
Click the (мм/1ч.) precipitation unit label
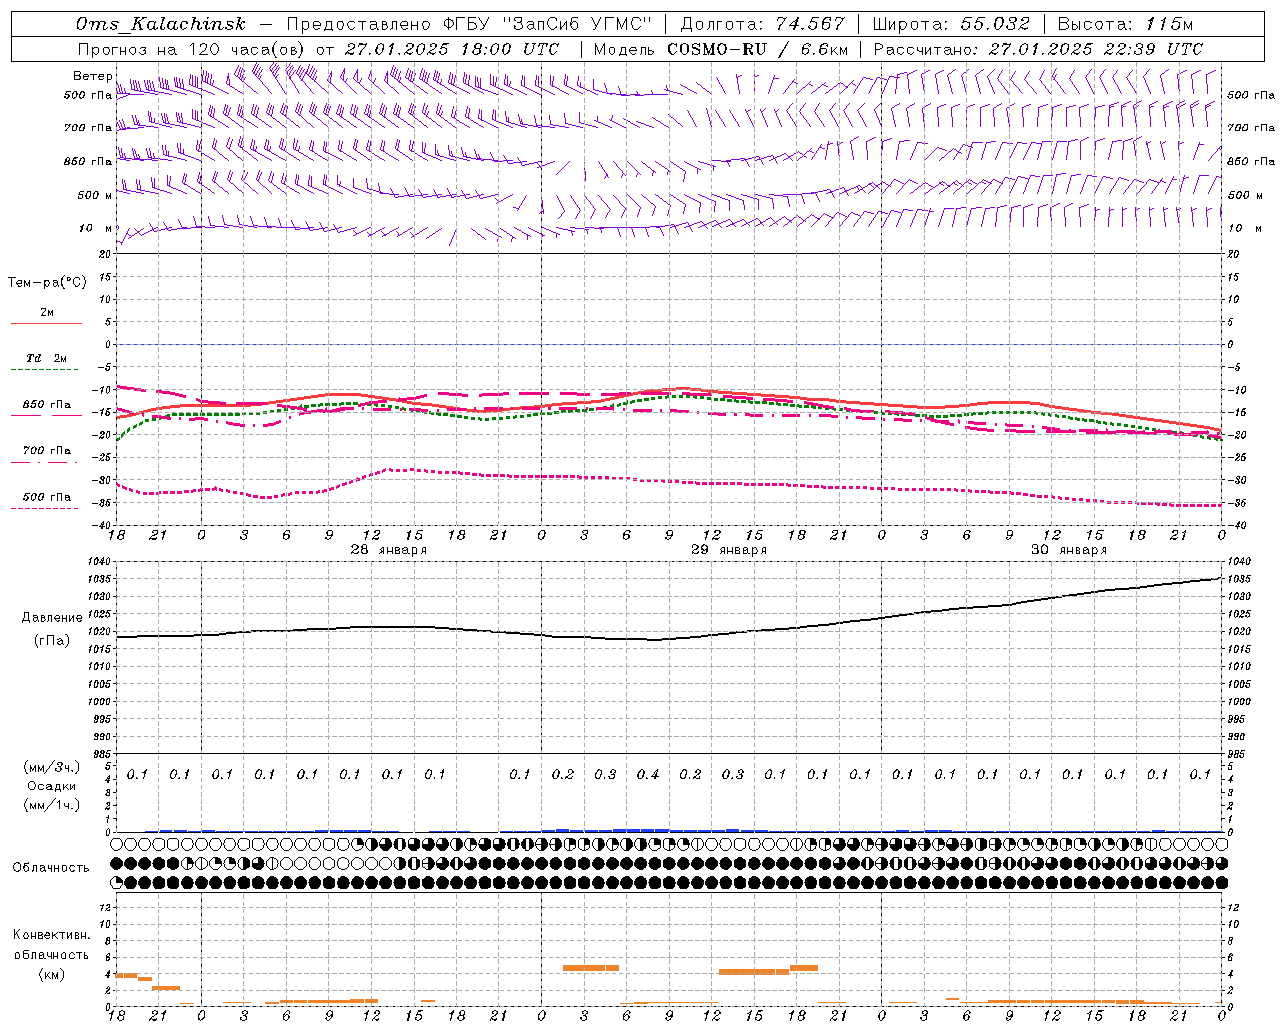click(x=52, y=805)
